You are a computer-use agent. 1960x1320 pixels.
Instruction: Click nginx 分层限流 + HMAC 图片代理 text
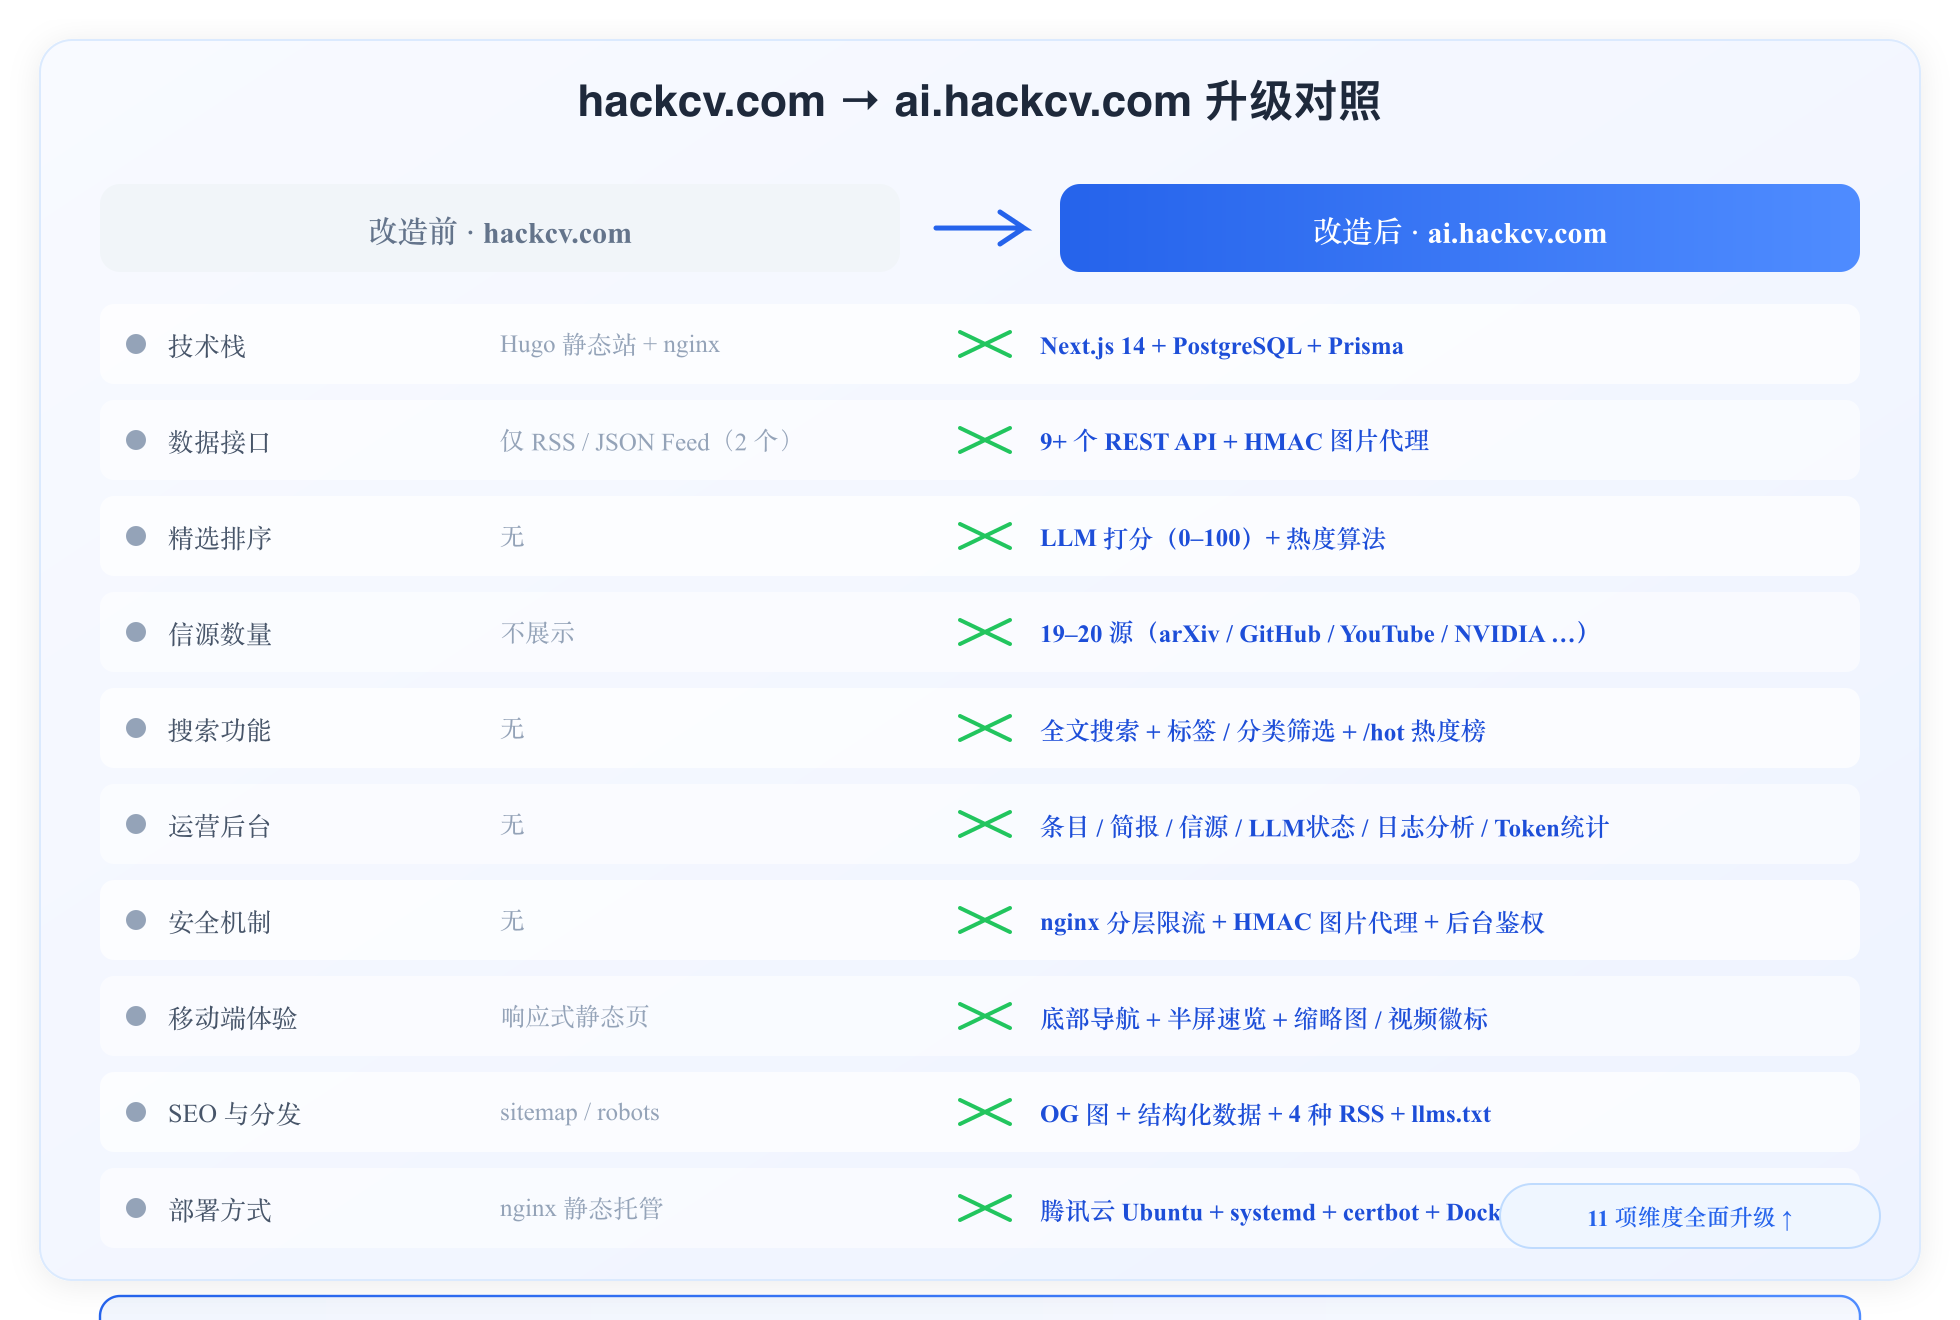(x=1292, y=922)
